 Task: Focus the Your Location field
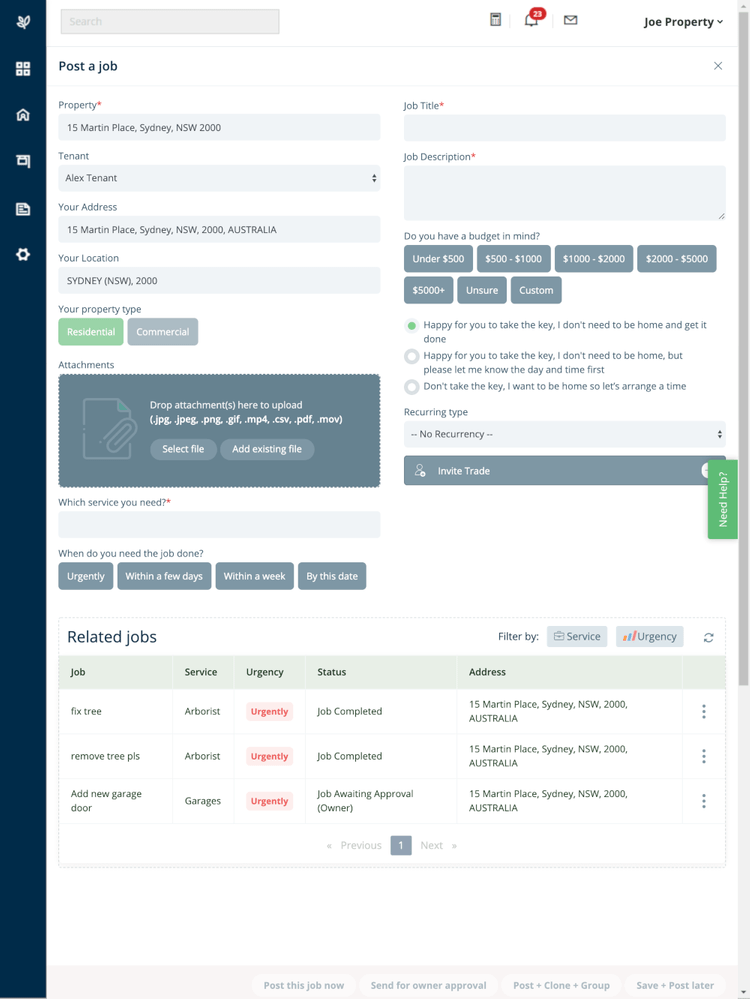[219, 280]
